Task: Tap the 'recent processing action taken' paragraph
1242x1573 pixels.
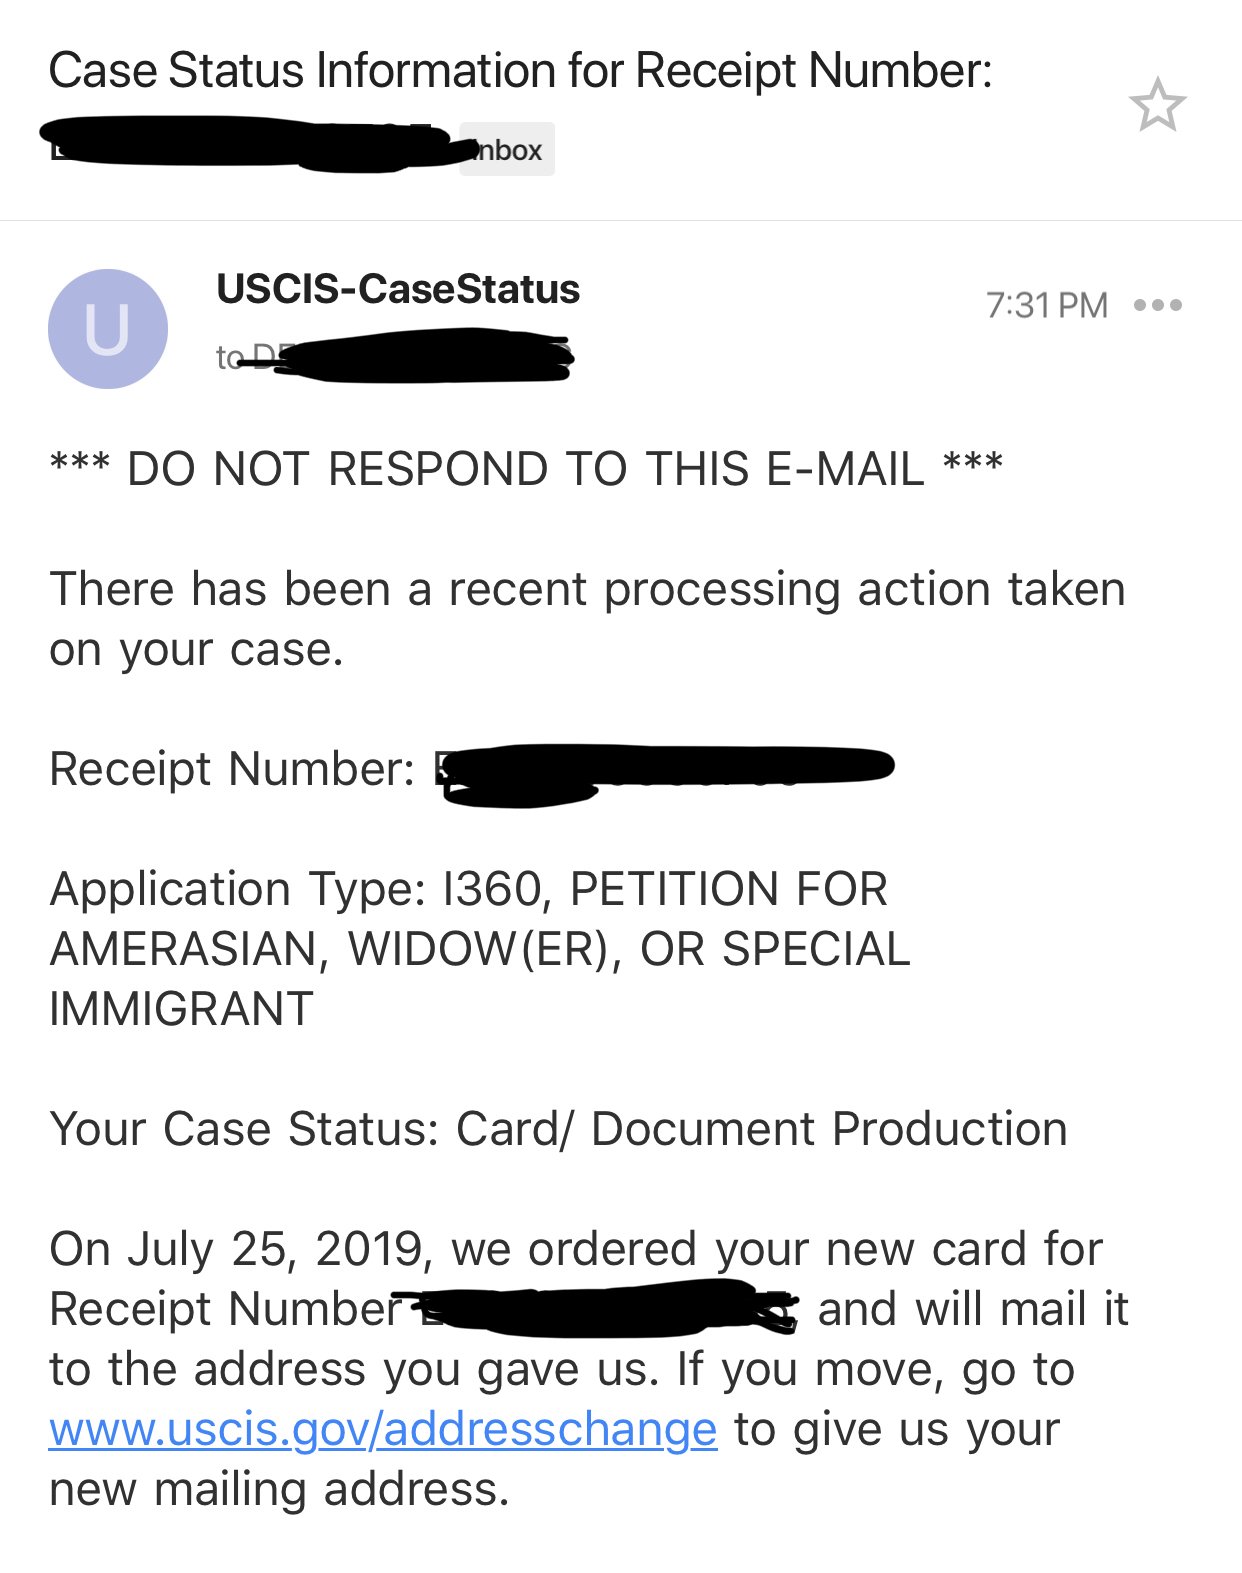Action: coord(587,619)
